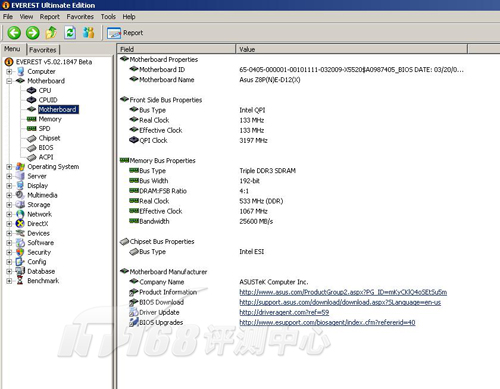500x389 pixels.
Task: Select the Bandwidth row
Action: click(201, 221)
